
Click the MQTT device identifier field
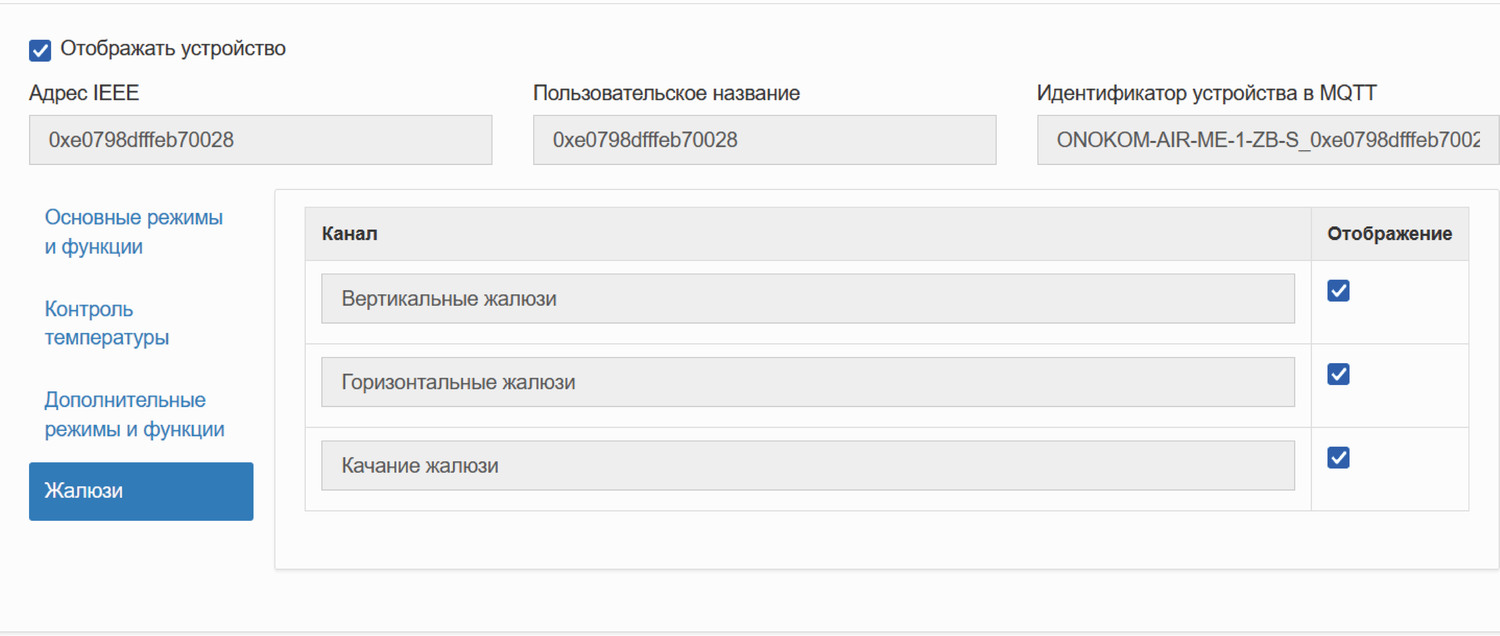coord(1267,140)
